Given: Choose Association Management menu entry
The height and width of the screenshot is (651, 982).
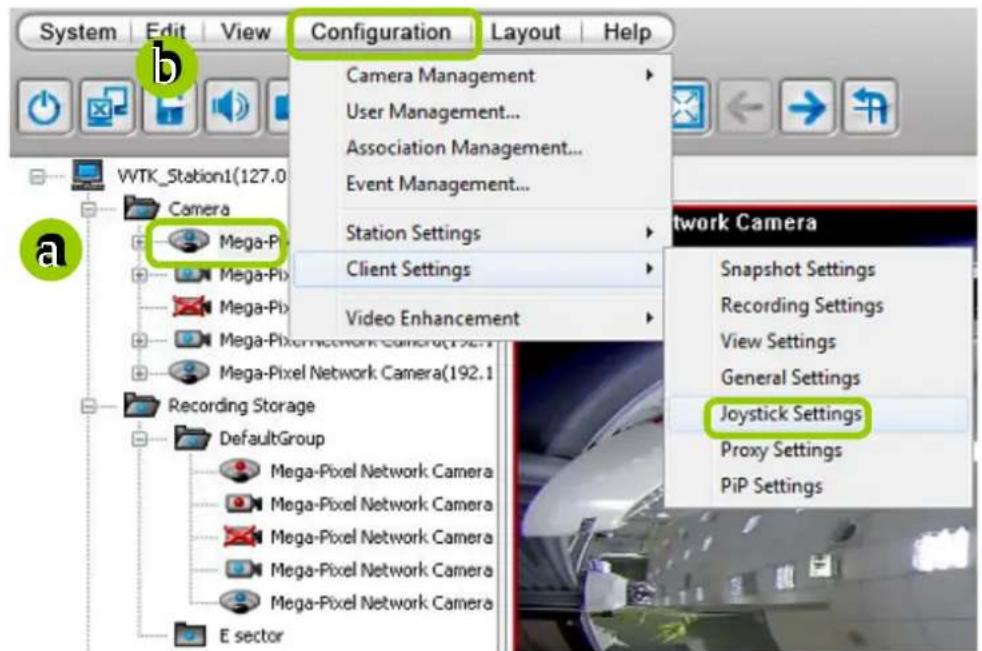Looking at the screenshot, I should 482,148.
